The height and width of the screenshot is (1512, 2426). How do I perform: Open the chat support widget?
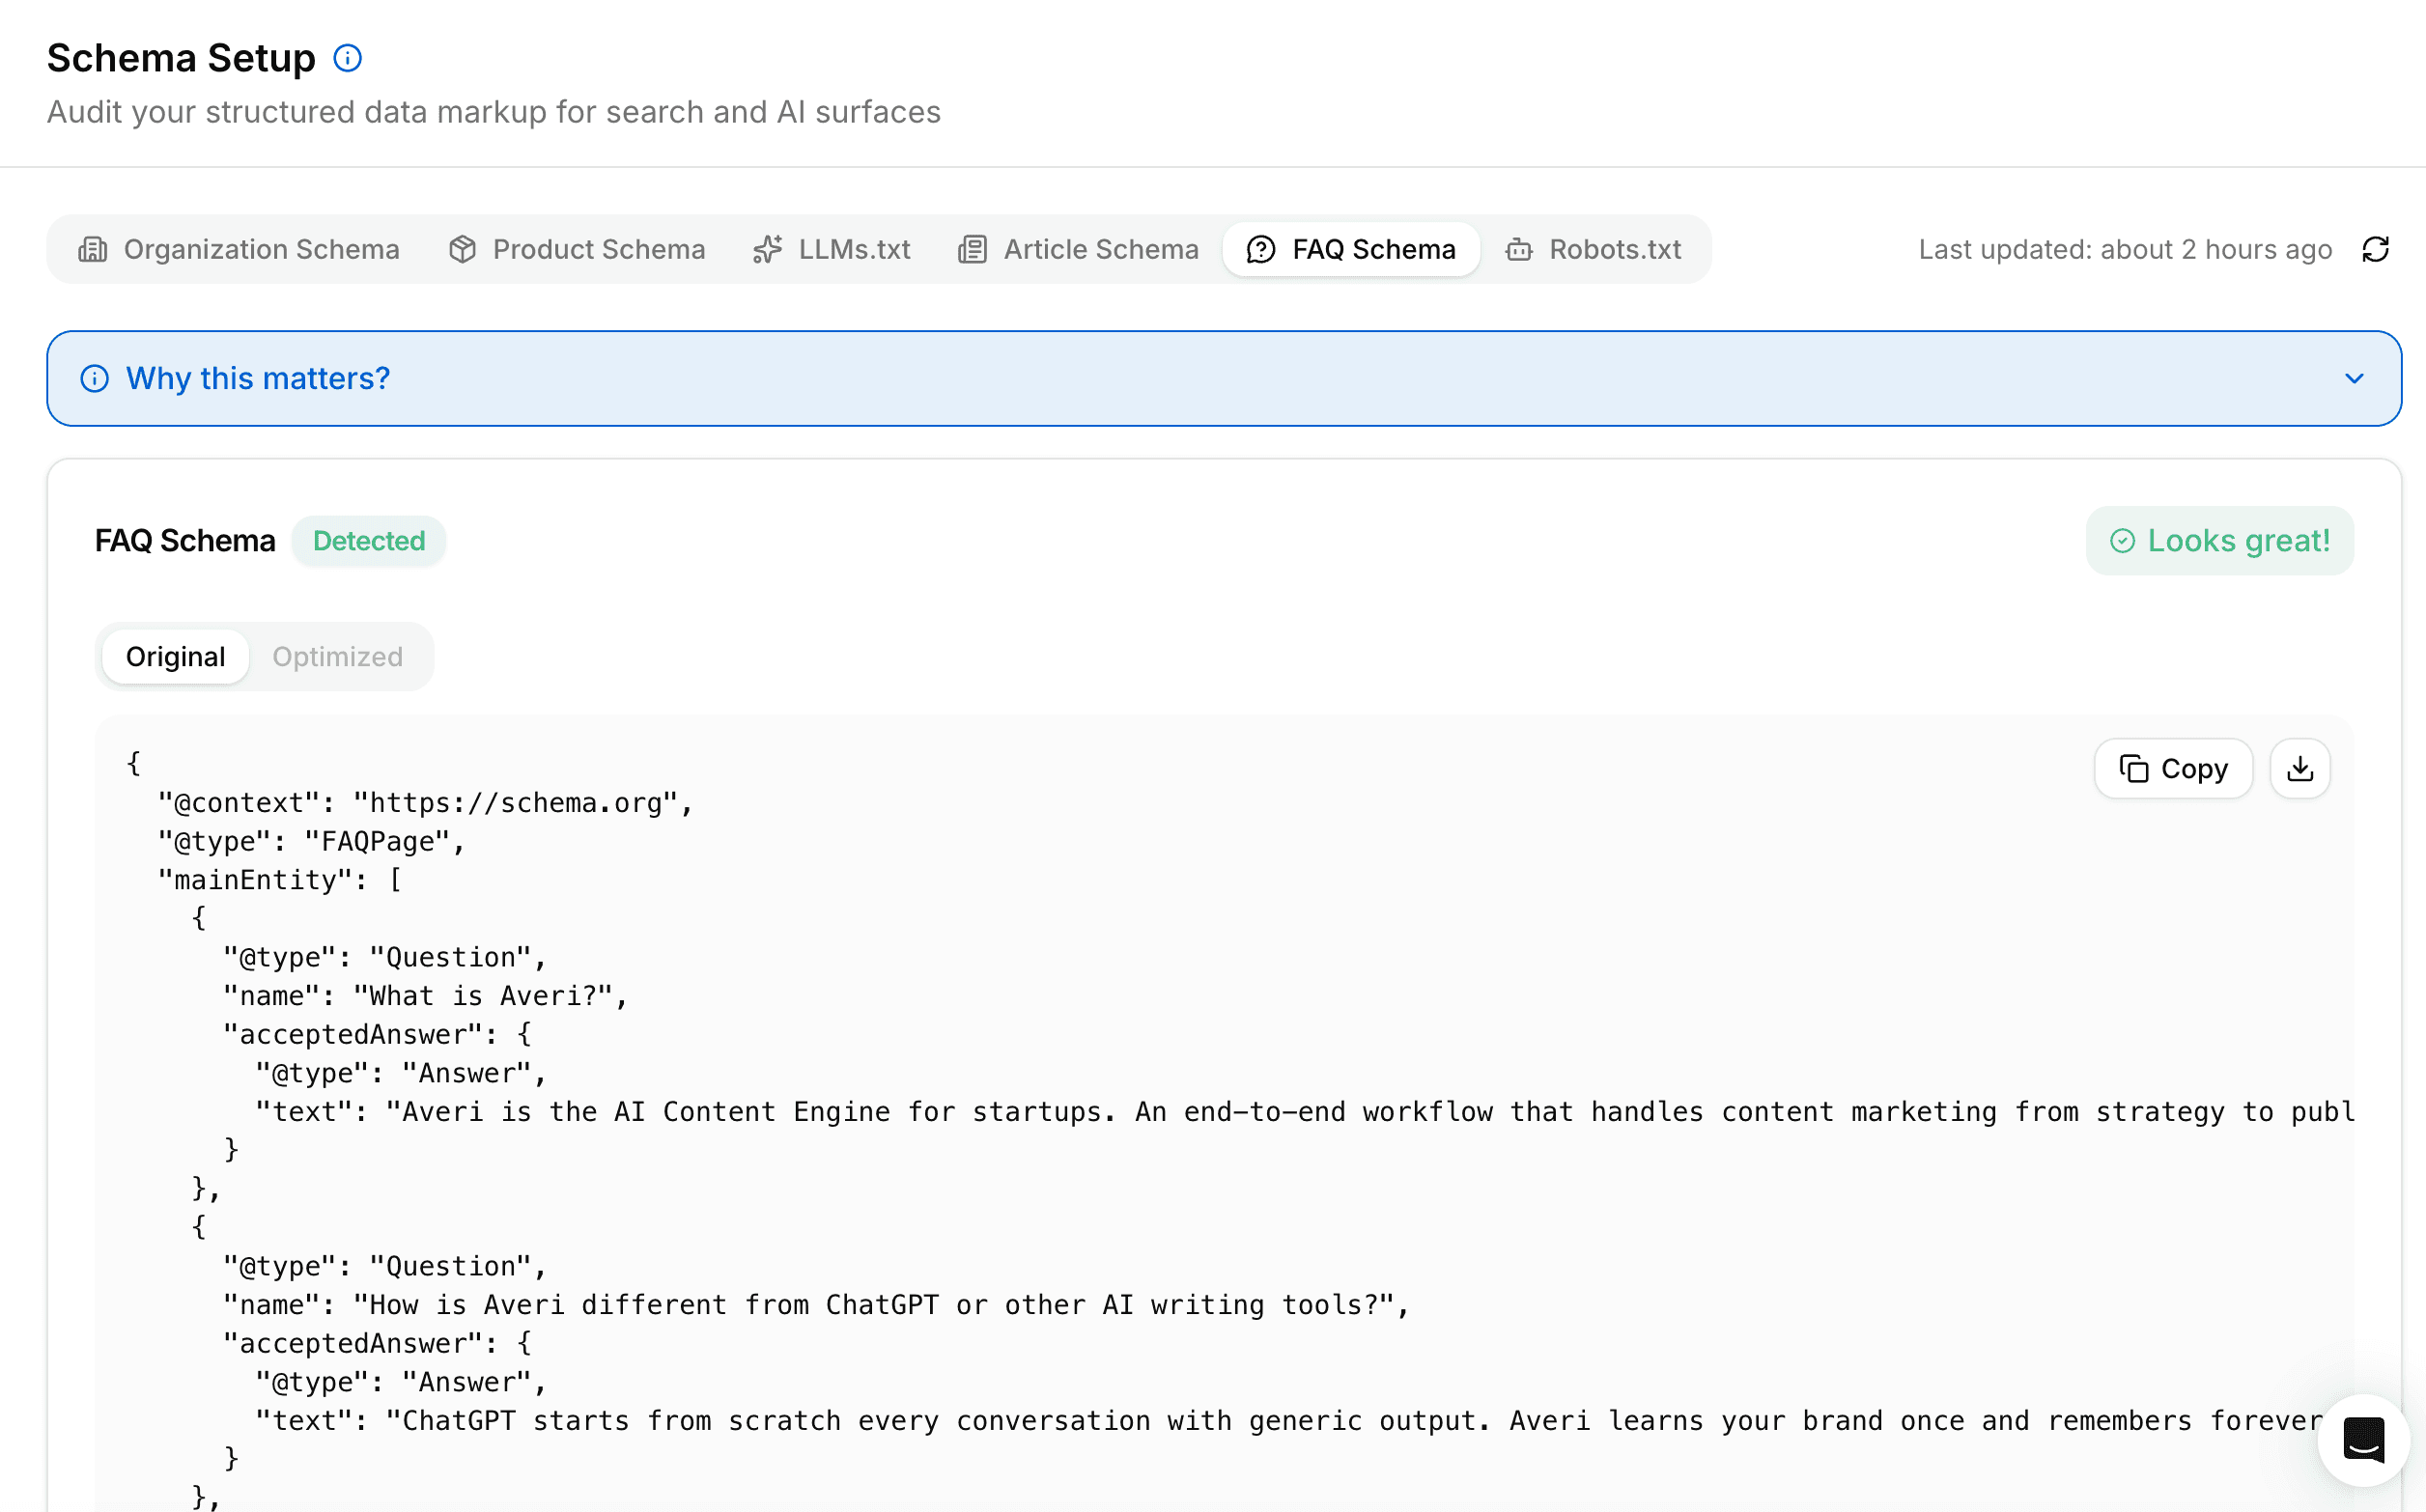2364,1440
